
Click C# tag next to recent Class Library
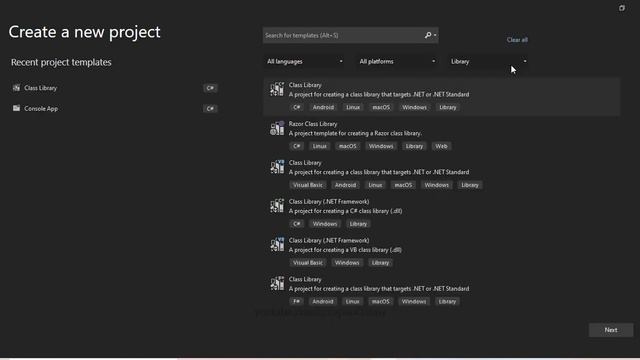tap(210, 88)
